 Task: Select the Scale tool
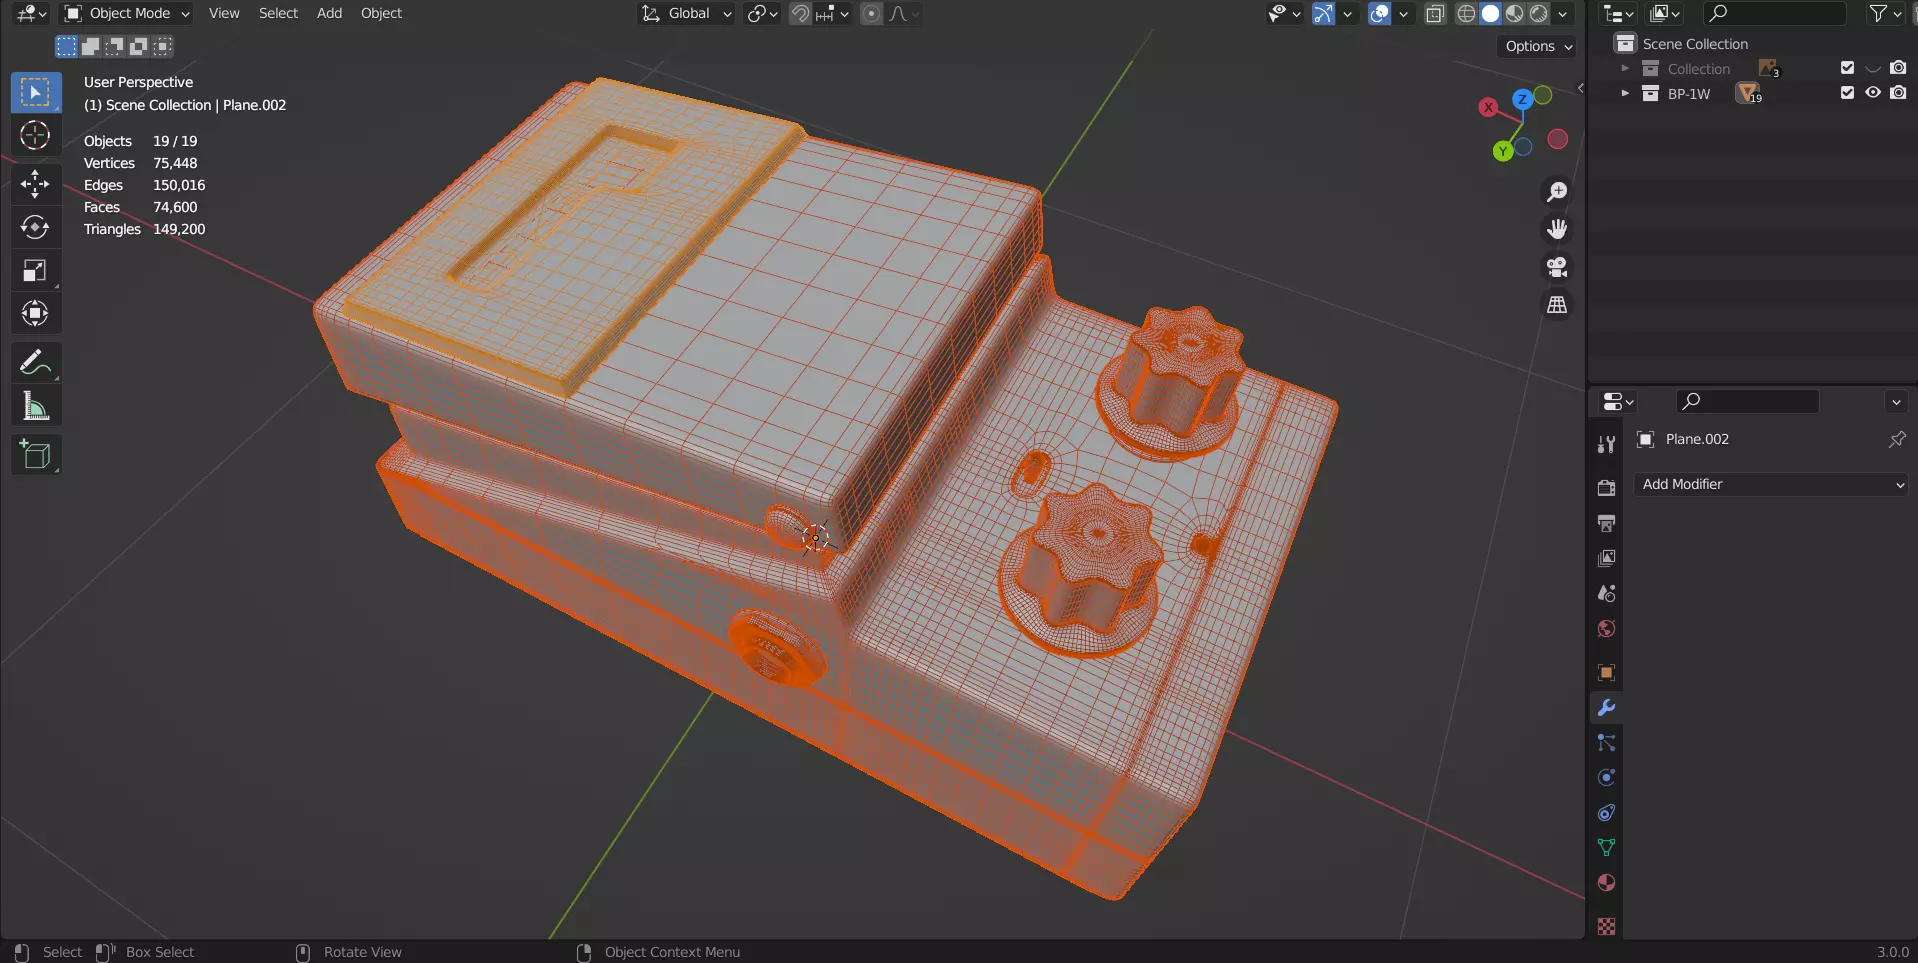[36, 270]
